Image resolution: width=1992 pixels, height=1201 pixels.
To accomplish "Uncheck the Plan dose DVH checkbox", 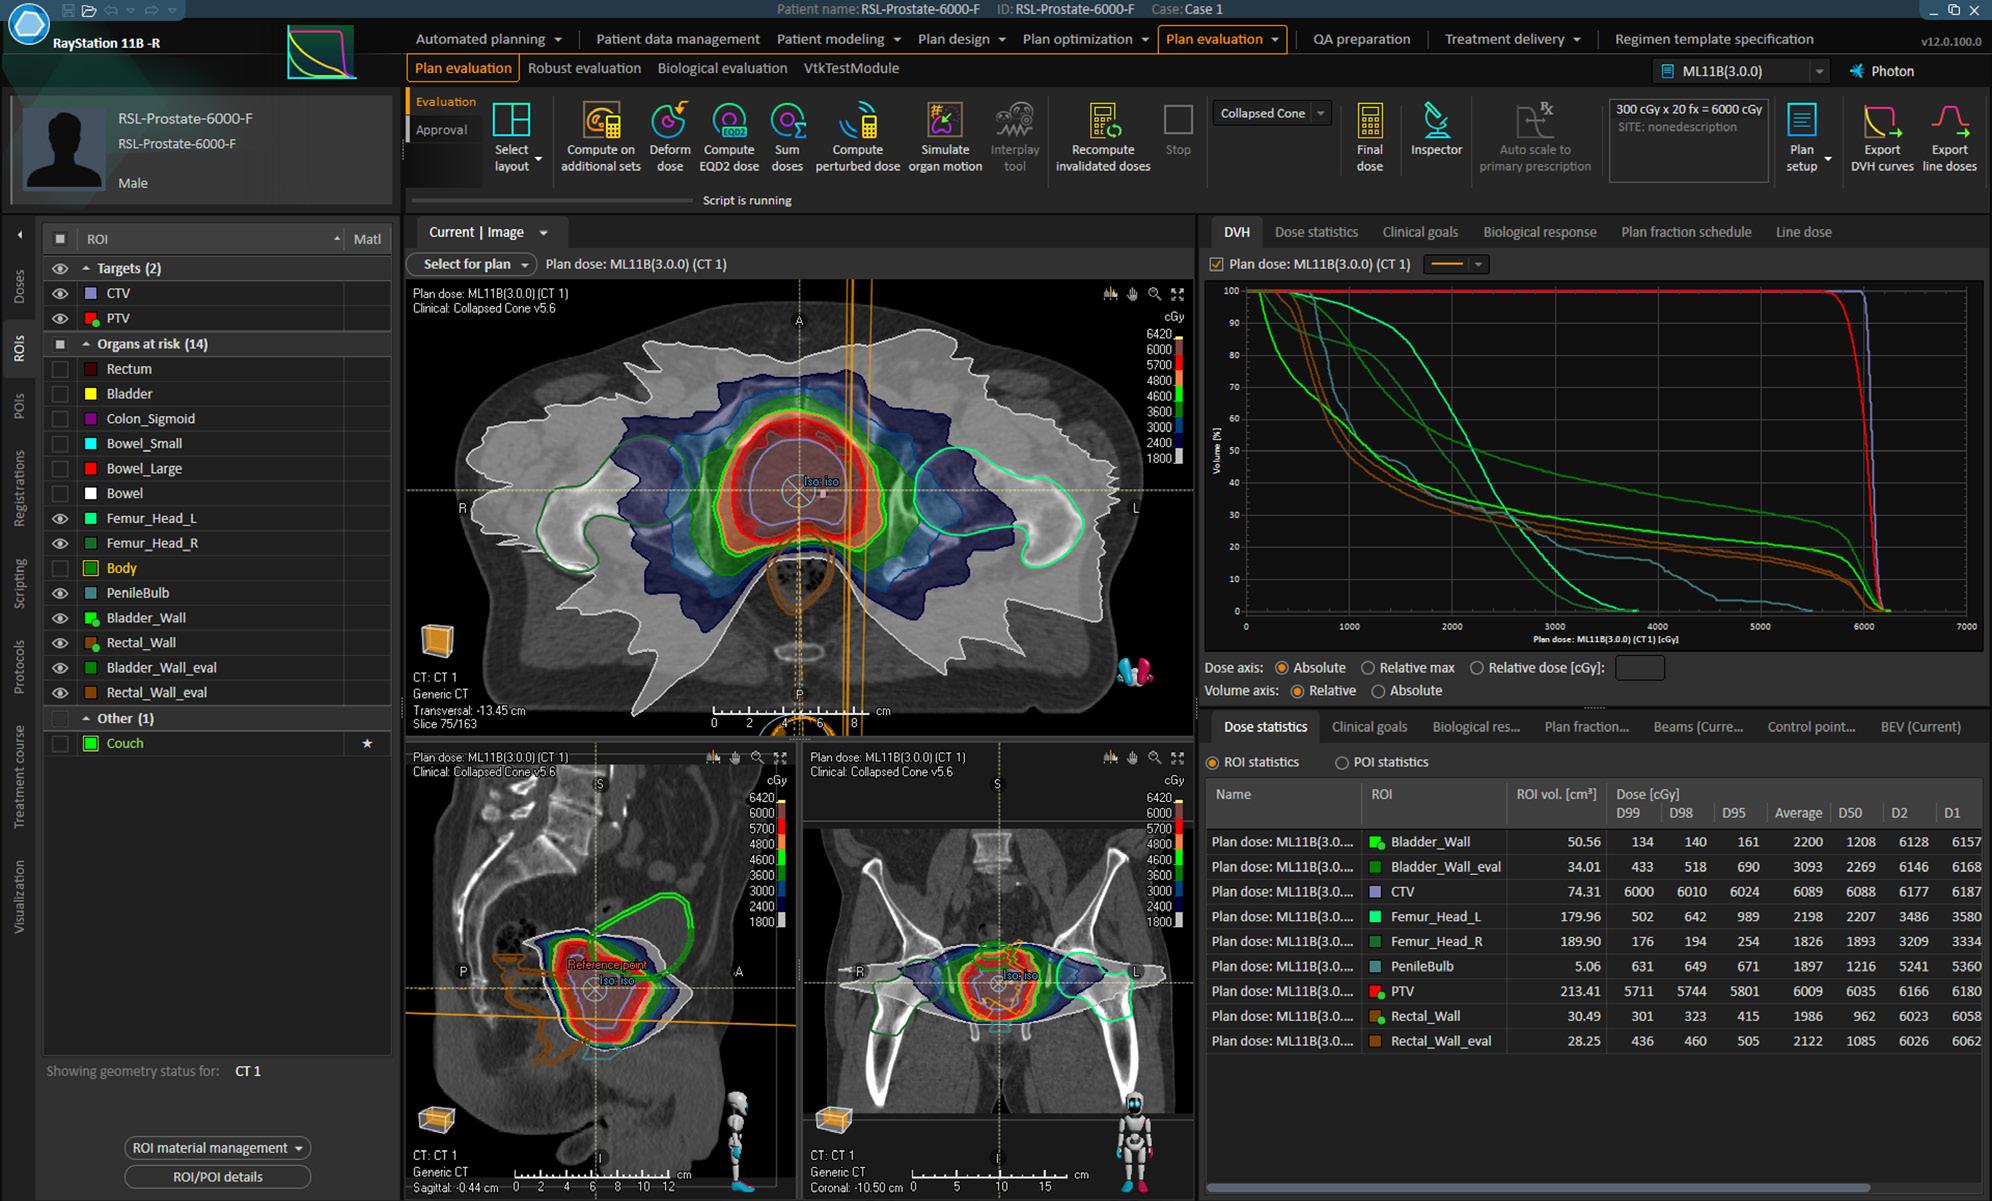I will click(x=1216, y=264).
